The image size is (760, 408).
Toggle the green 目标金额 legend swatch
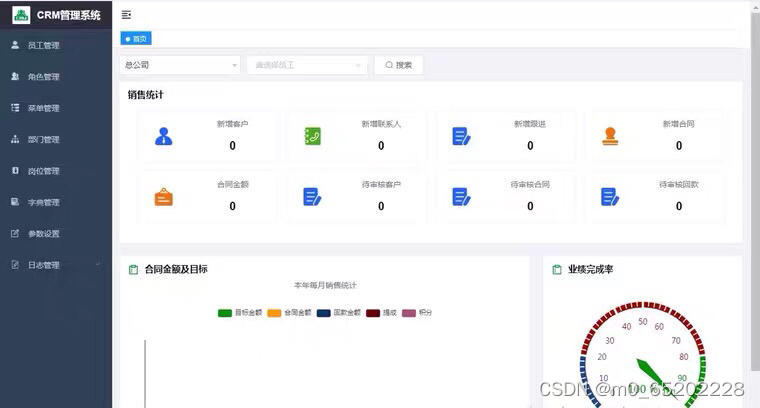225,313
